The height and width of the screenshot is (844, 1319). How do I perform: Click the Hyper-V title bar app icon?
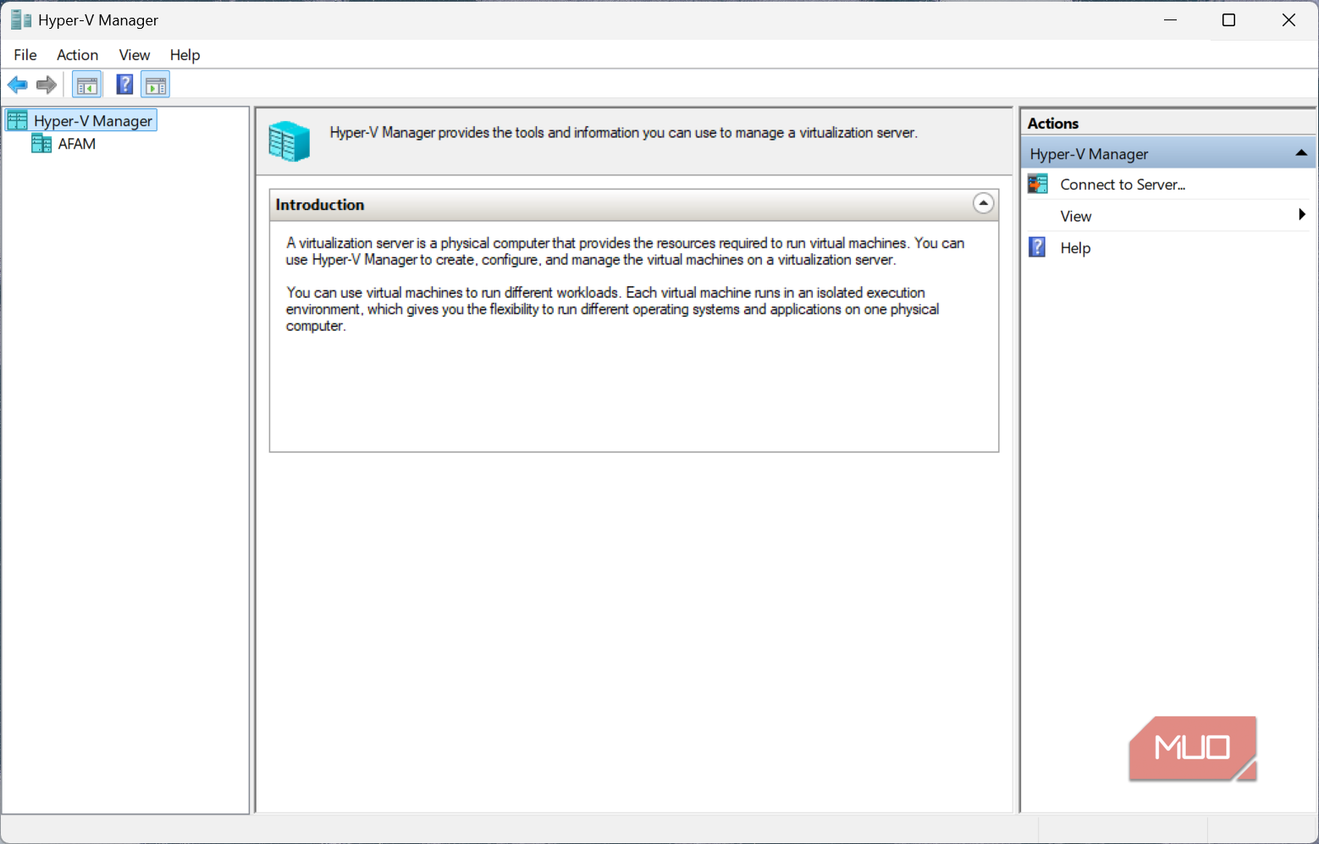20,20
